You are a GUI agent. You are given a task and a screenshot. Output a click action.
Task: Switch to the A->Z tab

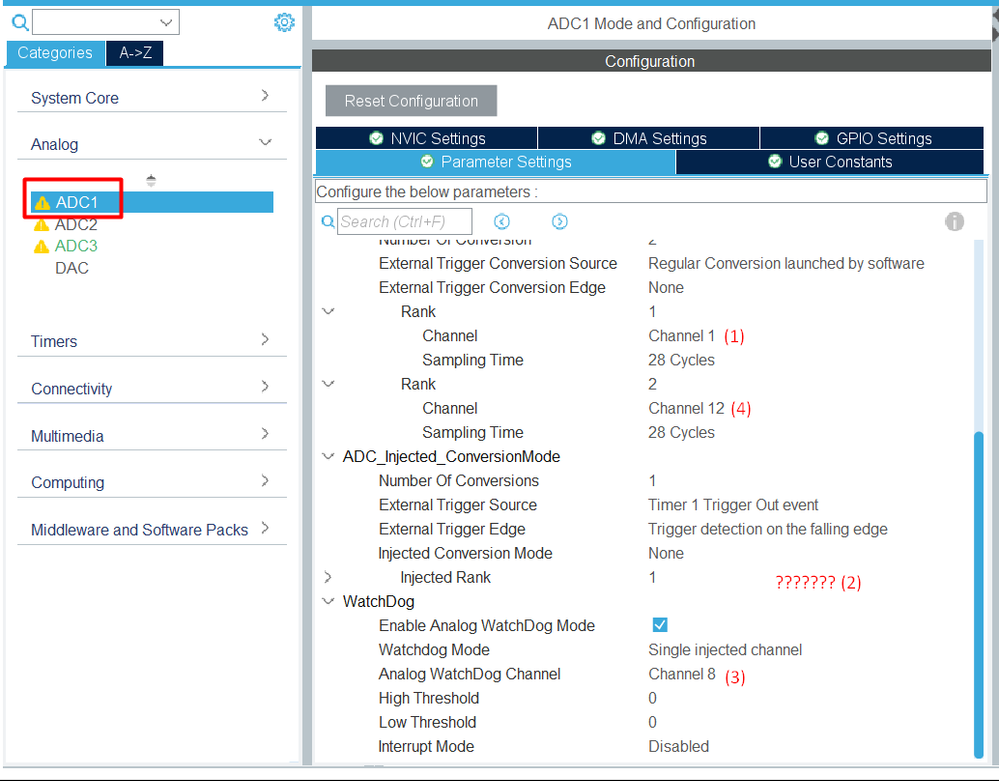[x=135, y=53]
